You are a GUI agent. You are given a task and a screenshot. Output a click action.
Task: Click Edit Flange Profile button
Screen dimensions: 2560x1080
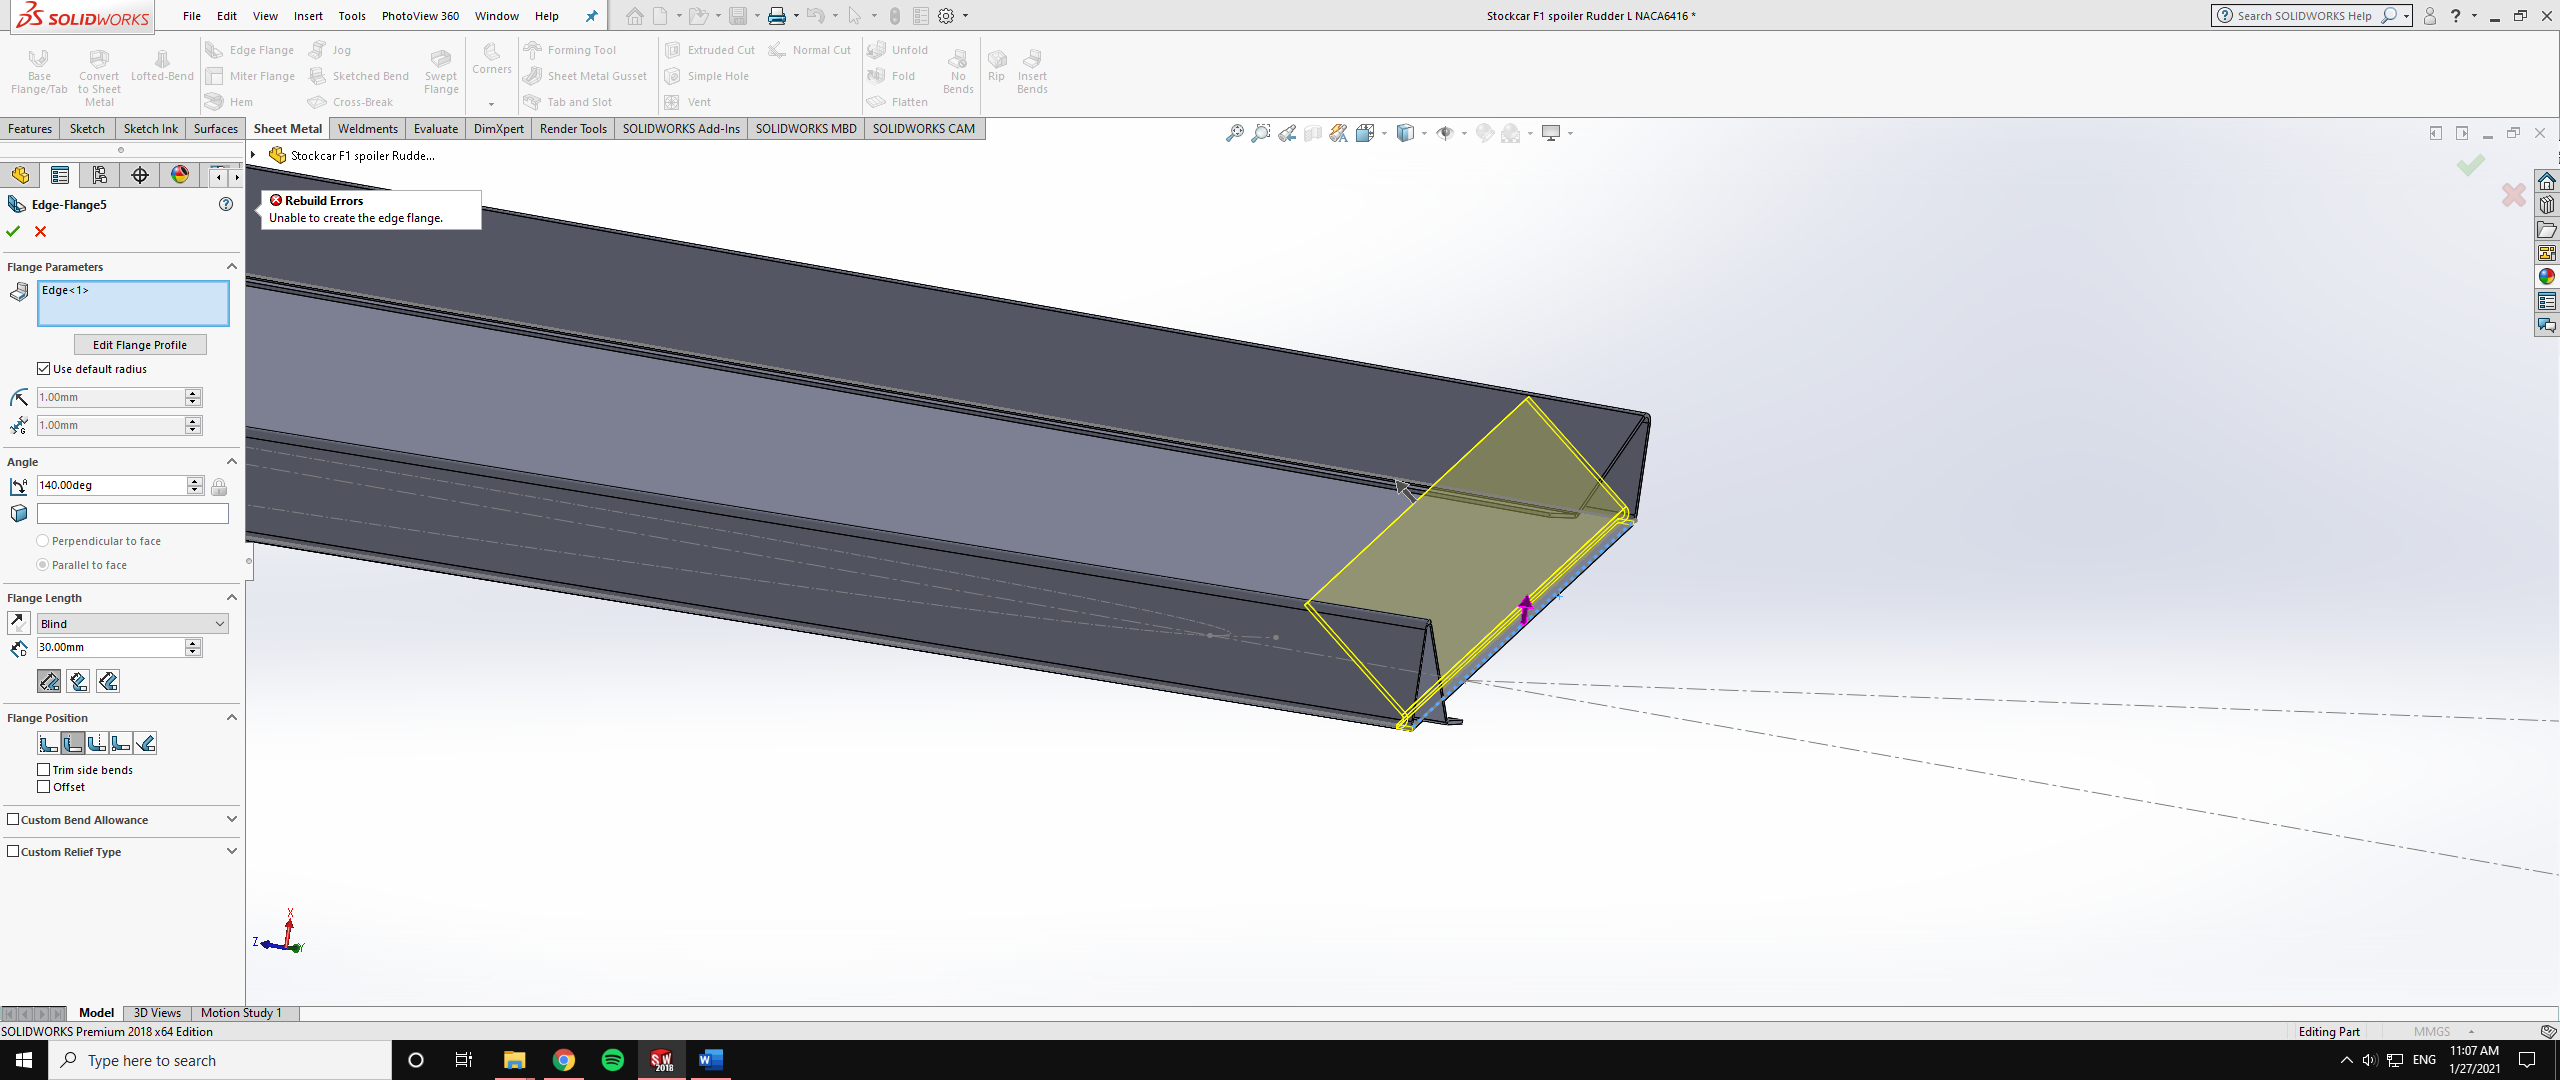[x=140, y=345]
